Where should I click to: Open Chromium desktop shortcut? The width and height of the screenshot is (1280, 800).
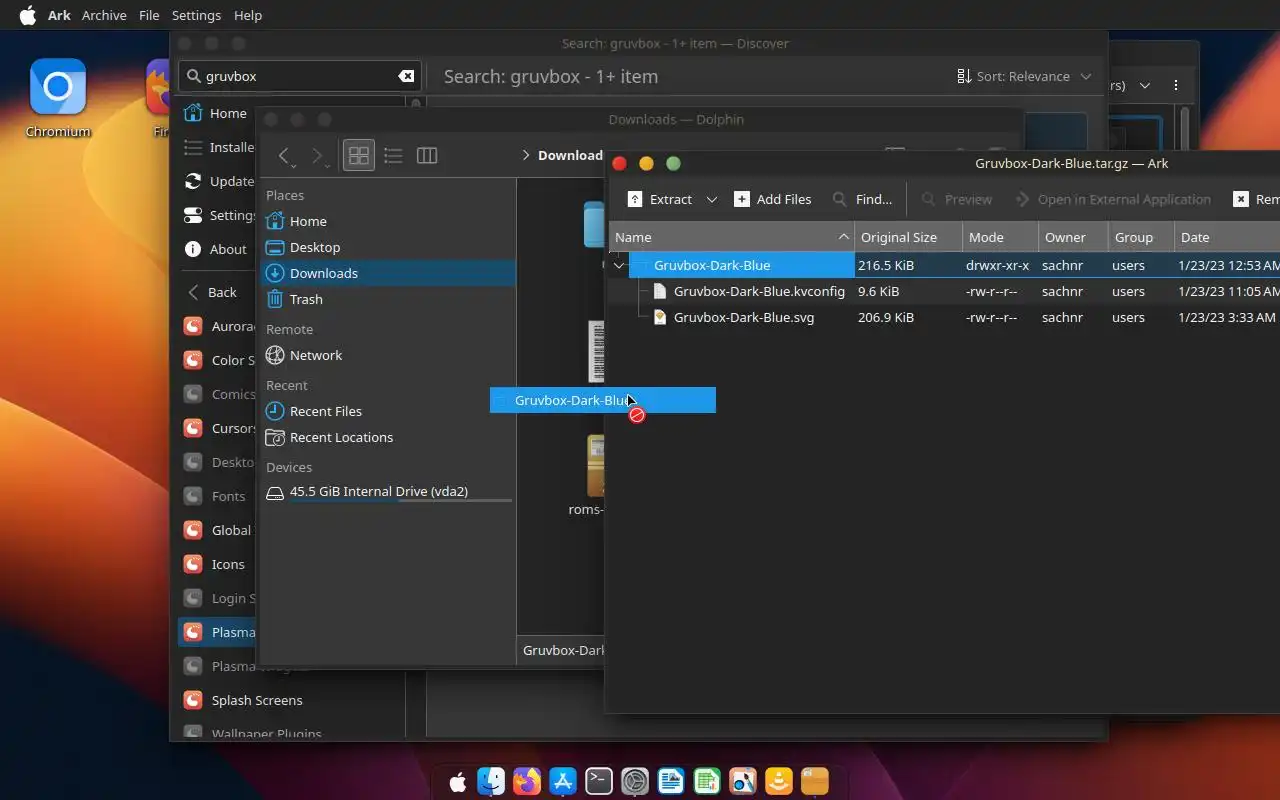click(58, 98)
